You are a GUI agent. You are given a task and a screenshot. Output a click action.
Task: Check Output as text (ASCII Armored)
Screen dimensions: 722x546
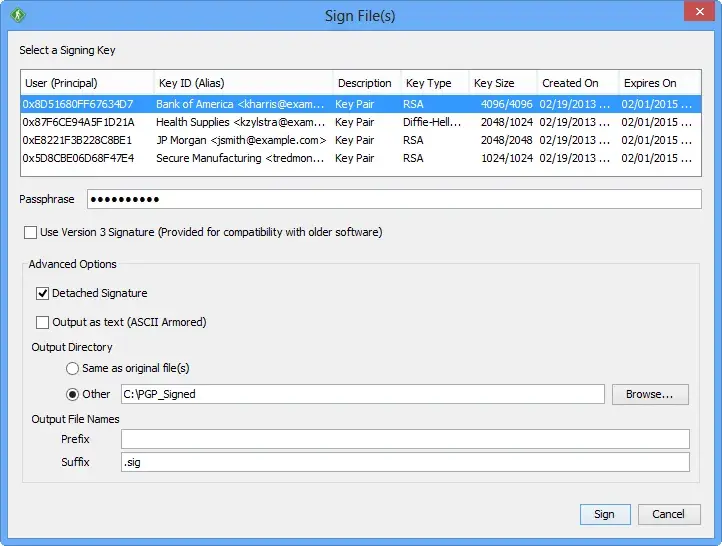coord(42,322)
